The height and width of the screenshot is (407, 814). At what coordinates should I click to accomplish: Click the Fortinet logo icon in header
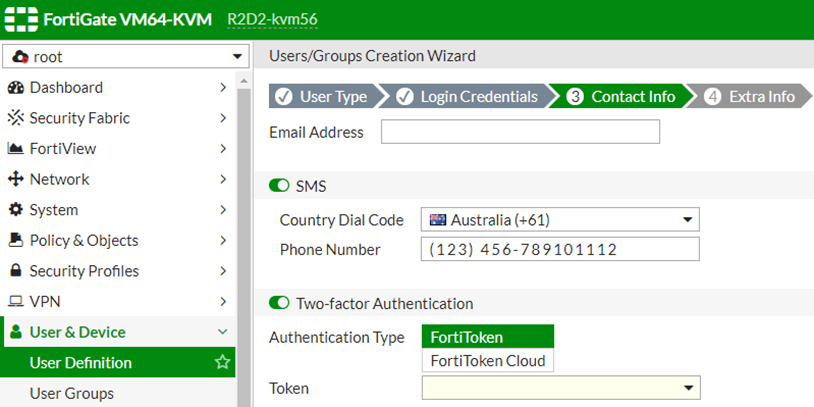(22, 19)
